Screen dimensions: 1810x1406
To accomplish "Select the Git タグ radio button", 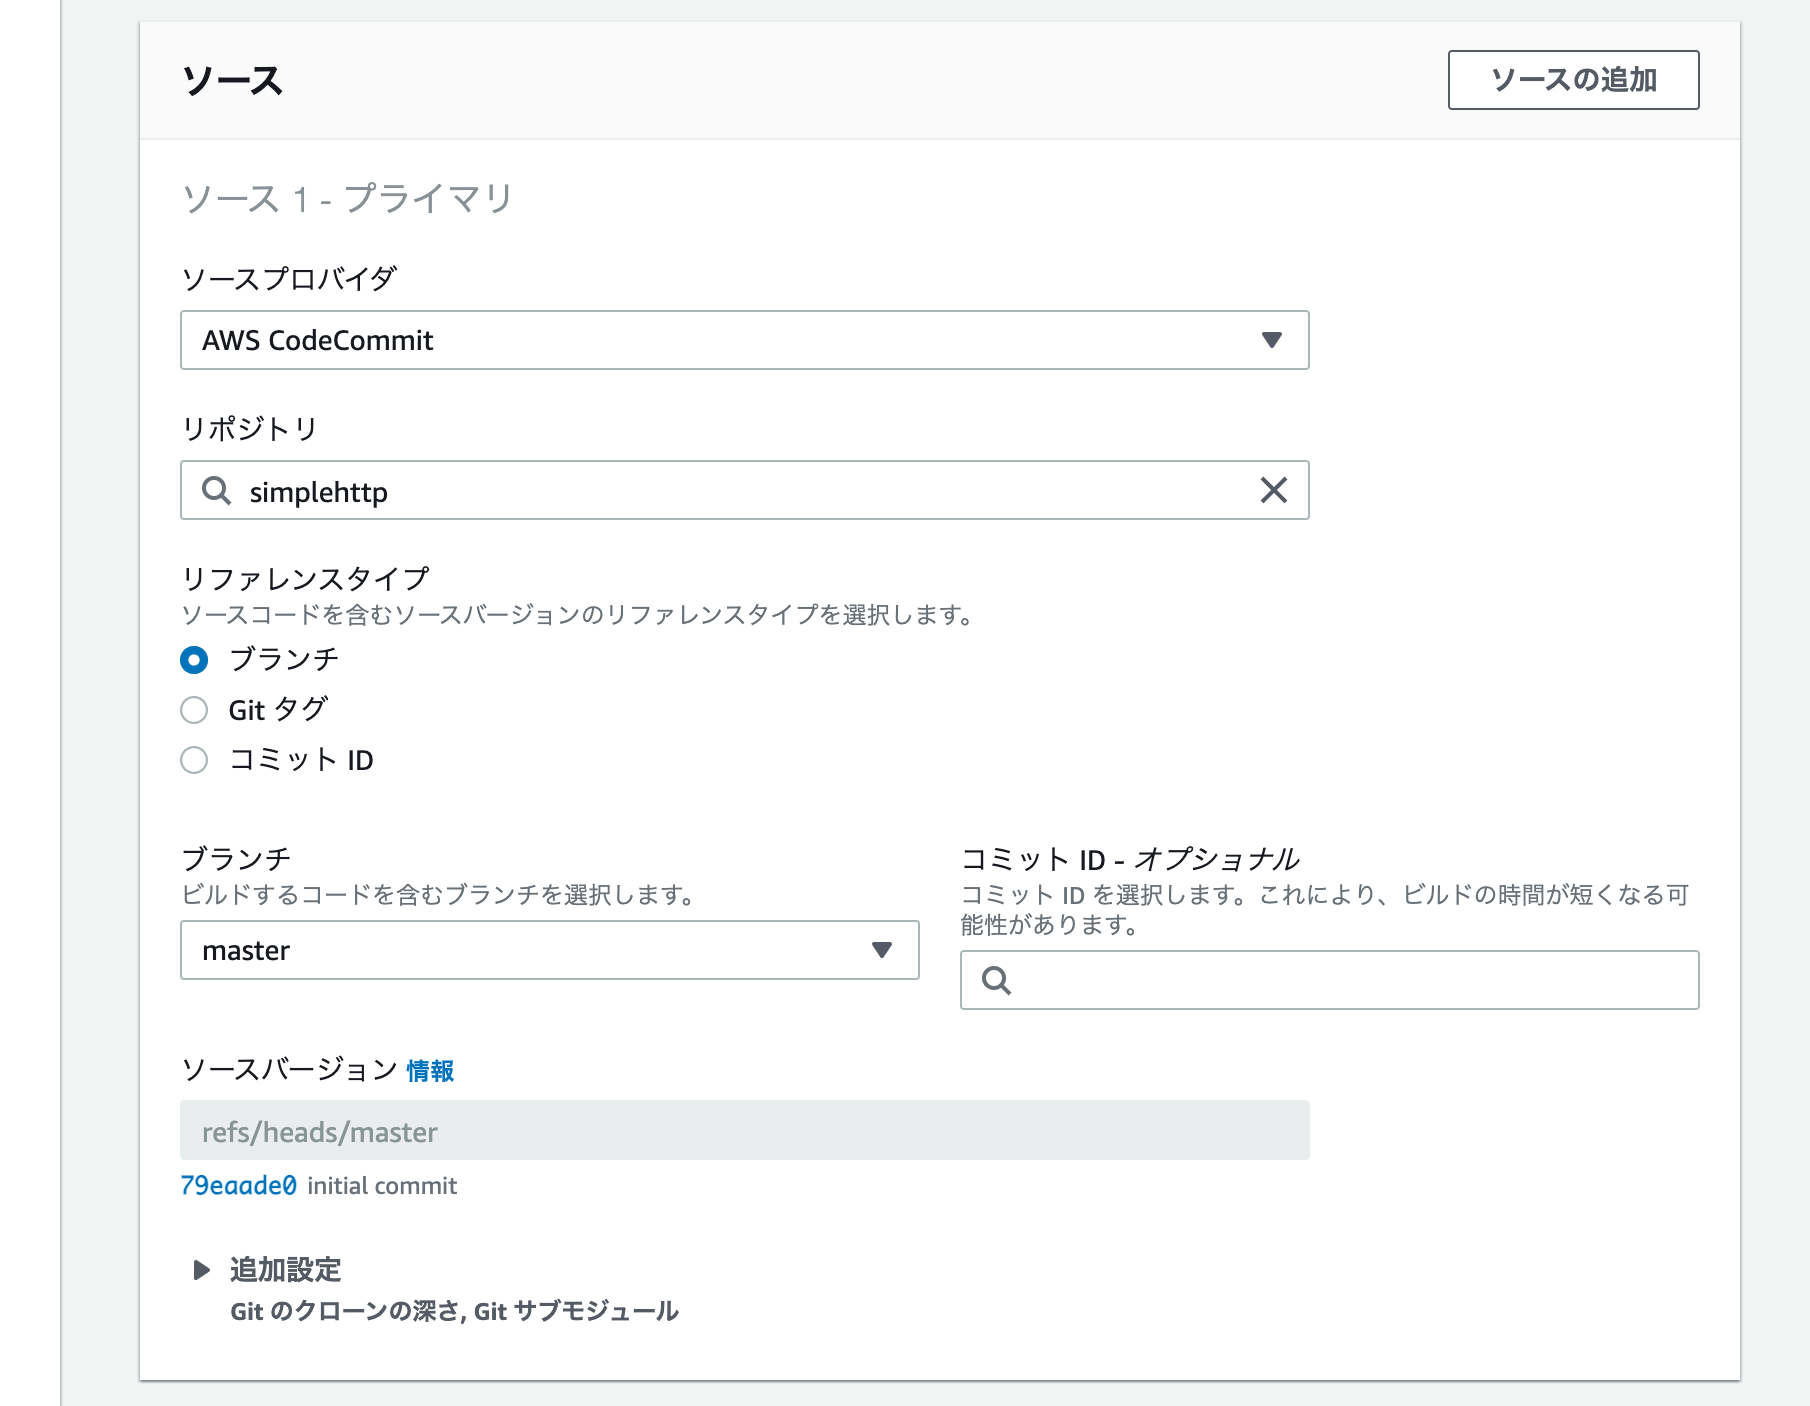I will click(x=194, y=709).
